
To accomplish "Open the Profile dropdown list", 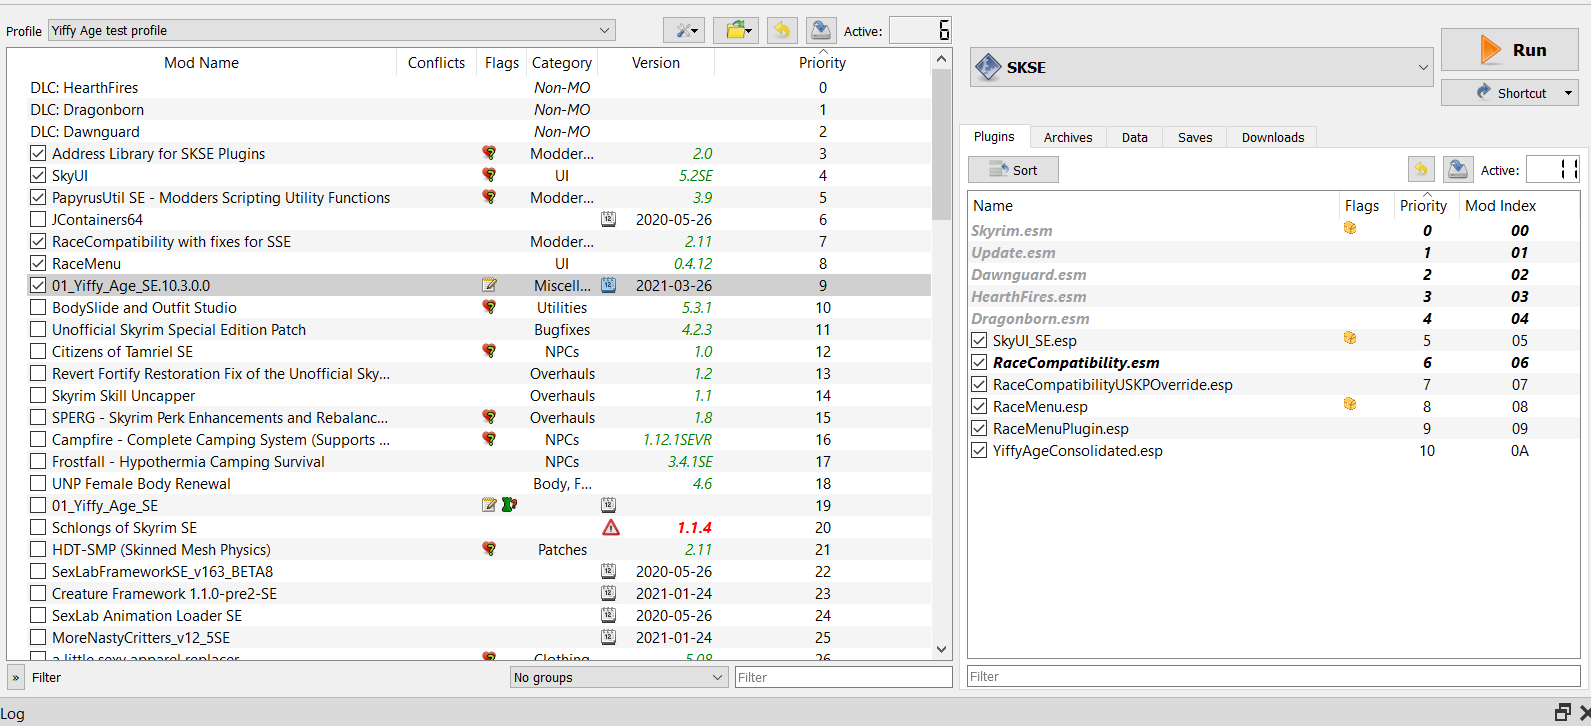I will click(332, 30).
